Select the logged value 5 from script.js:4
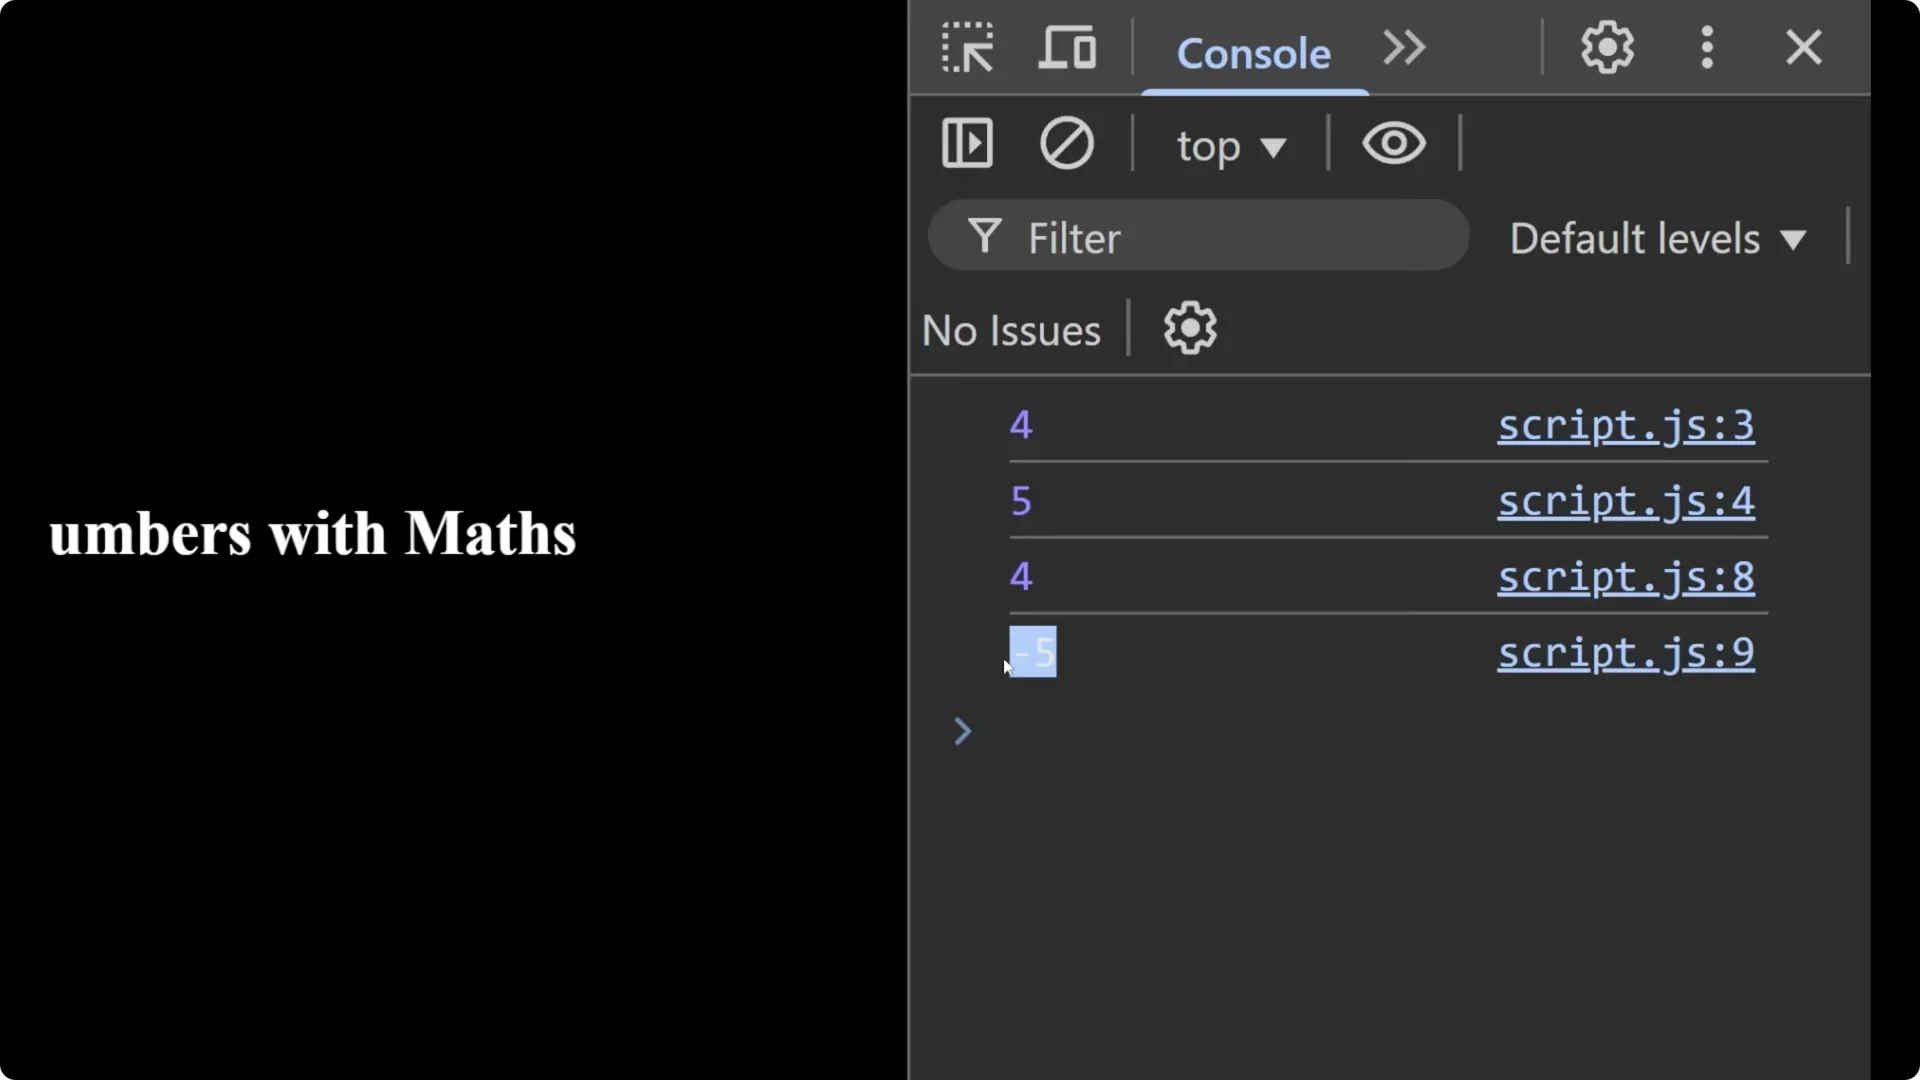 (x=1019, y=501)
